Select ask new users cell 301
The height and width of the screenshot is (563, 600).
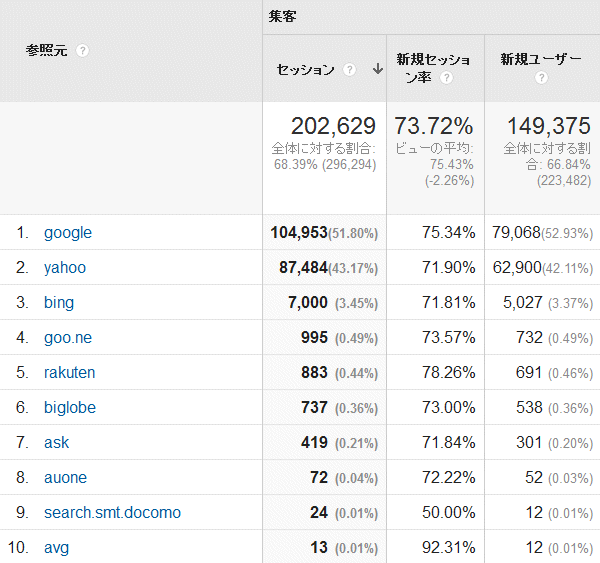point(529,443)
